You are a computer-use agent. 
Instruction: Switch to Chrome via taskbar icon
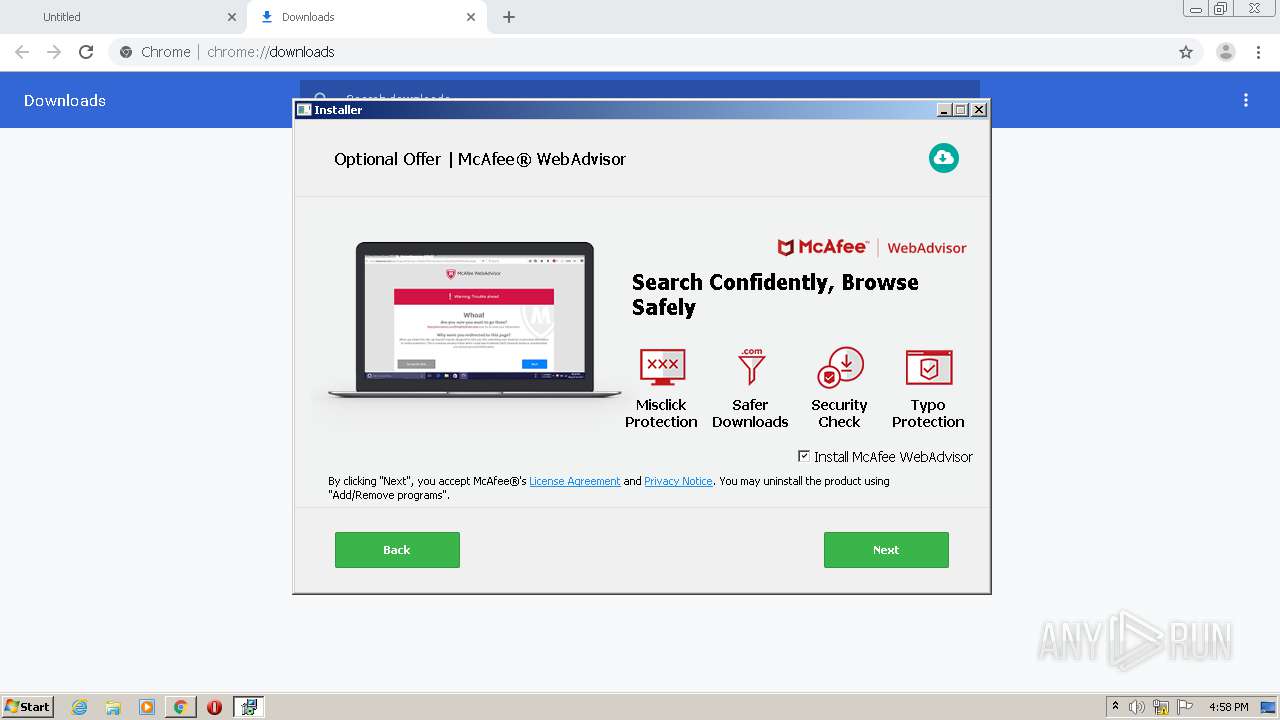(x=180, y=707)
